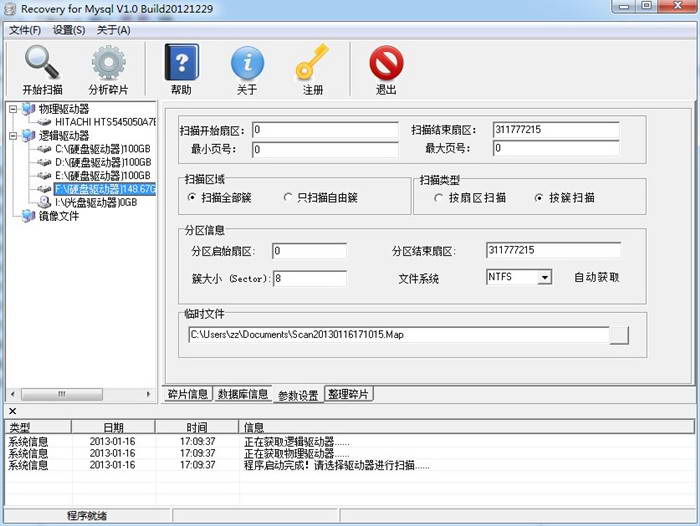The image size is (700, 526).
Task: Select the 镜像文件 tree node
Action: point(58,216)
